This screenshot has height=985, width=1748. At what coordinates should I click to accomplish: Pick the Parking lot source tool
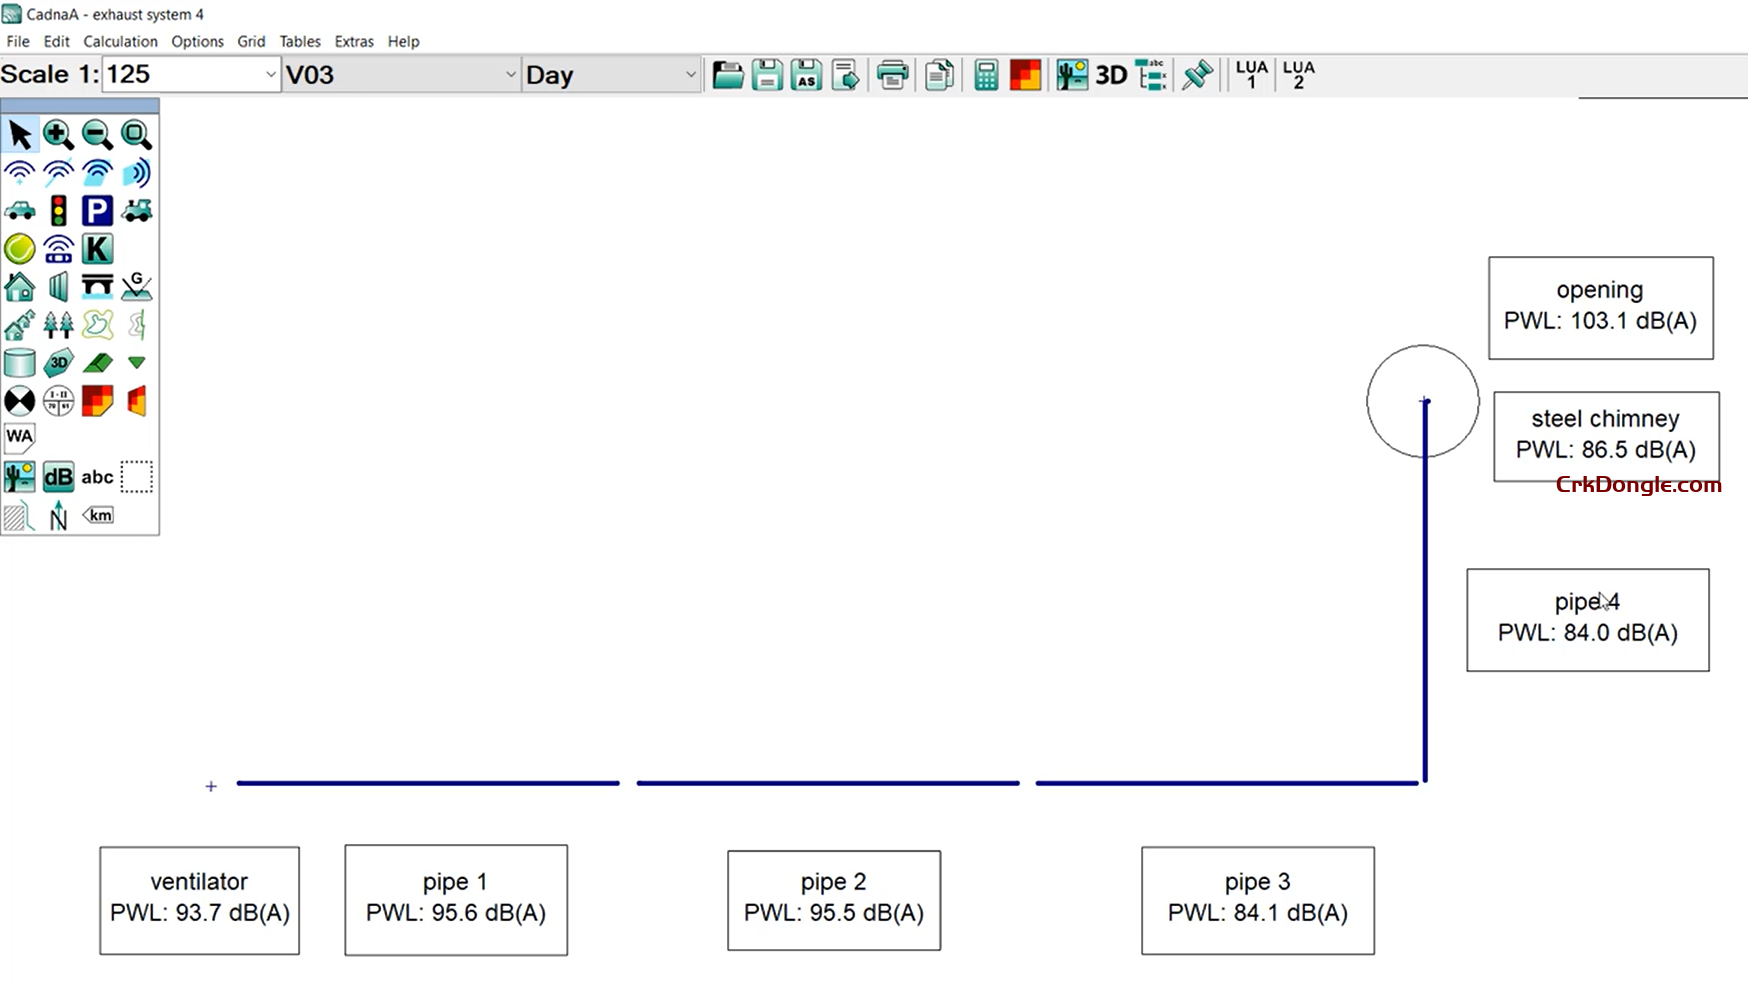pyautogui.click(x=97, y=211)
